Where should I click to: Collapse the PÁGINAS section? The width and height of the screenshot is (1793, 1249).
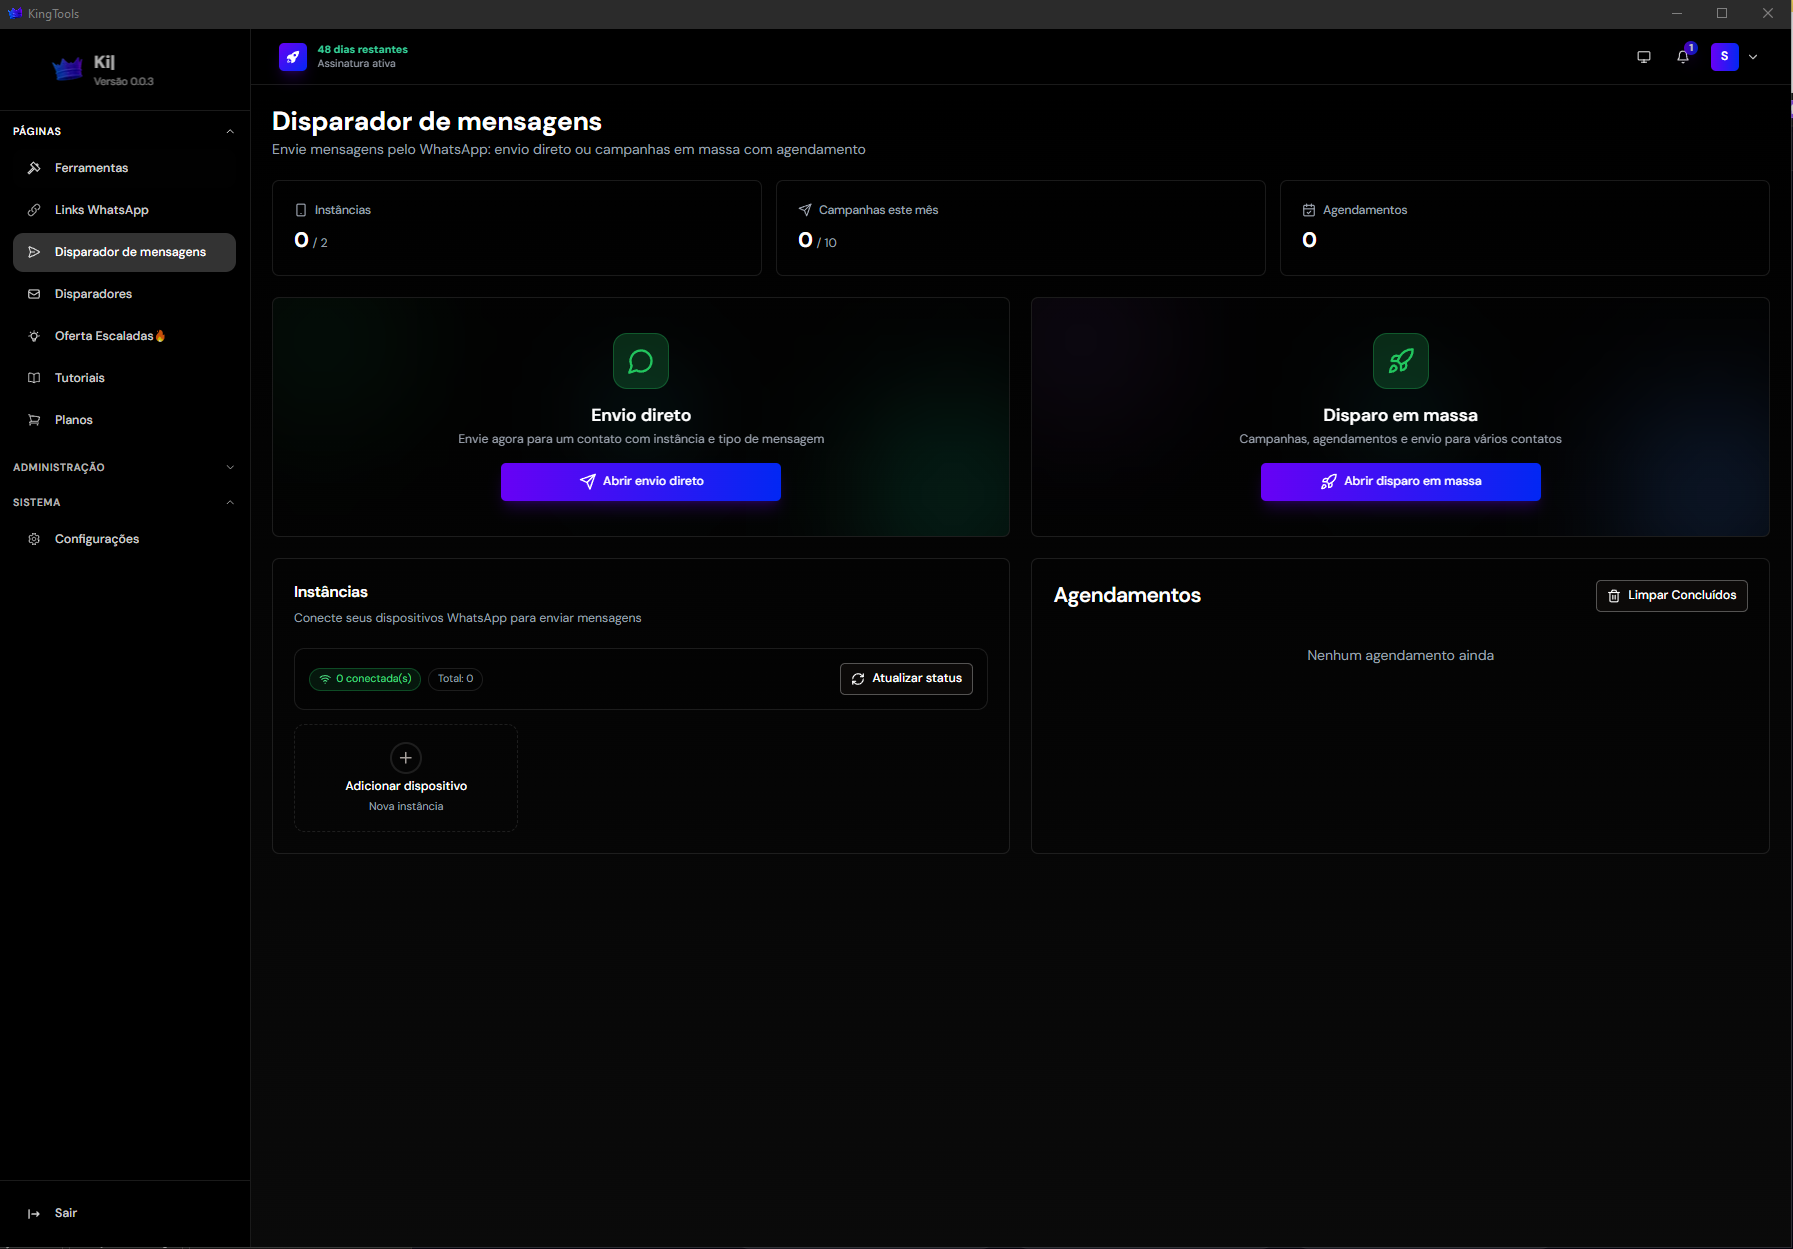(230, 131)
